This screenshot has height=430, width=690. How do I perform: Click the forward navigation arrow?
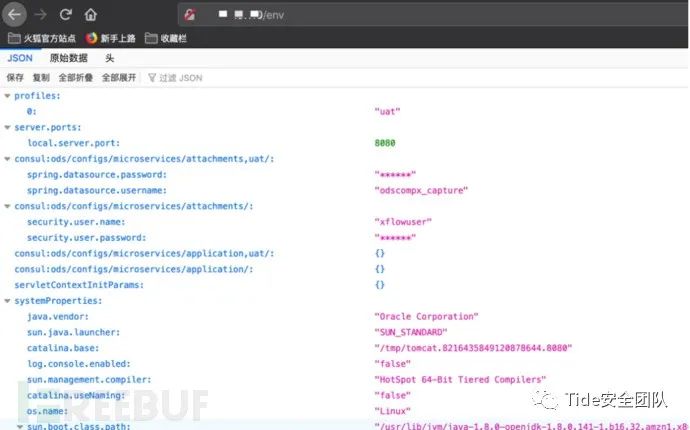[x=40, y=15]
